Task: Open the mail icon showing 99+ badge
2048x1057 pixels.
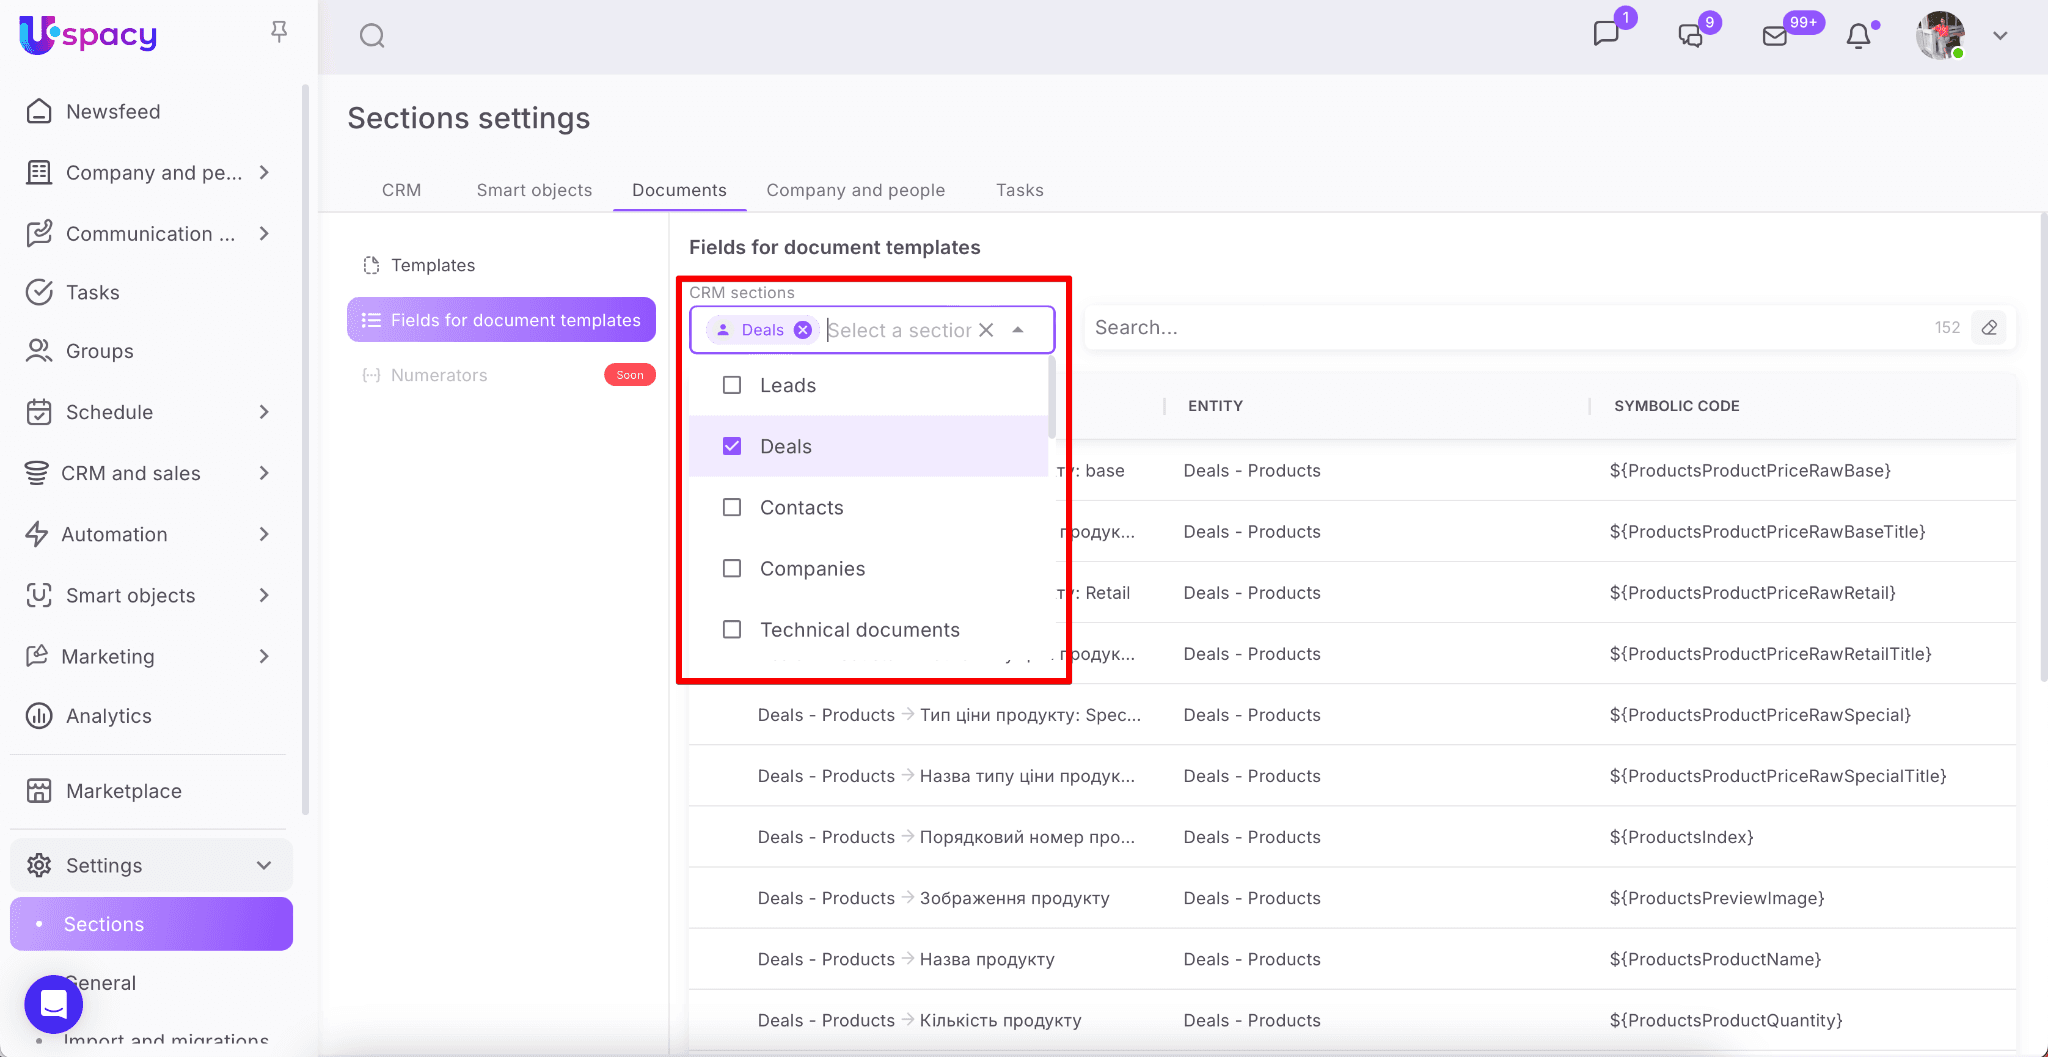Action: (x=1775, y=36)
